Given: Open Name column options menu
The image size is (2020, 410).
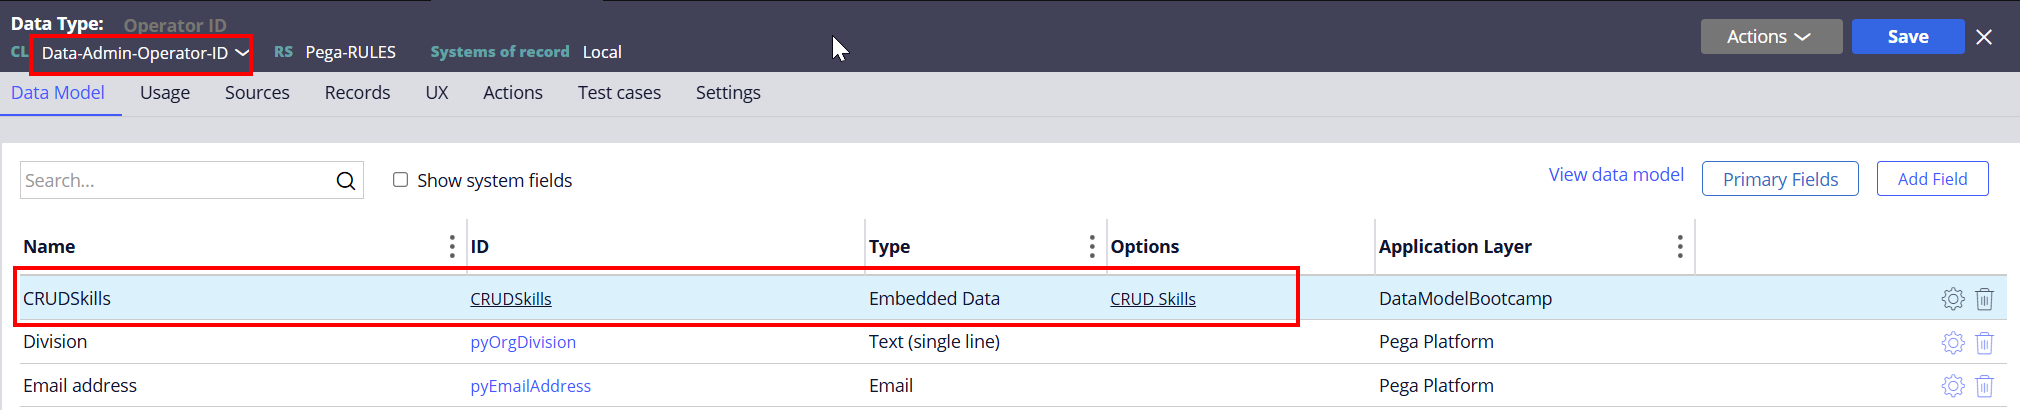Looking at the screenshot, I should 452,247.
